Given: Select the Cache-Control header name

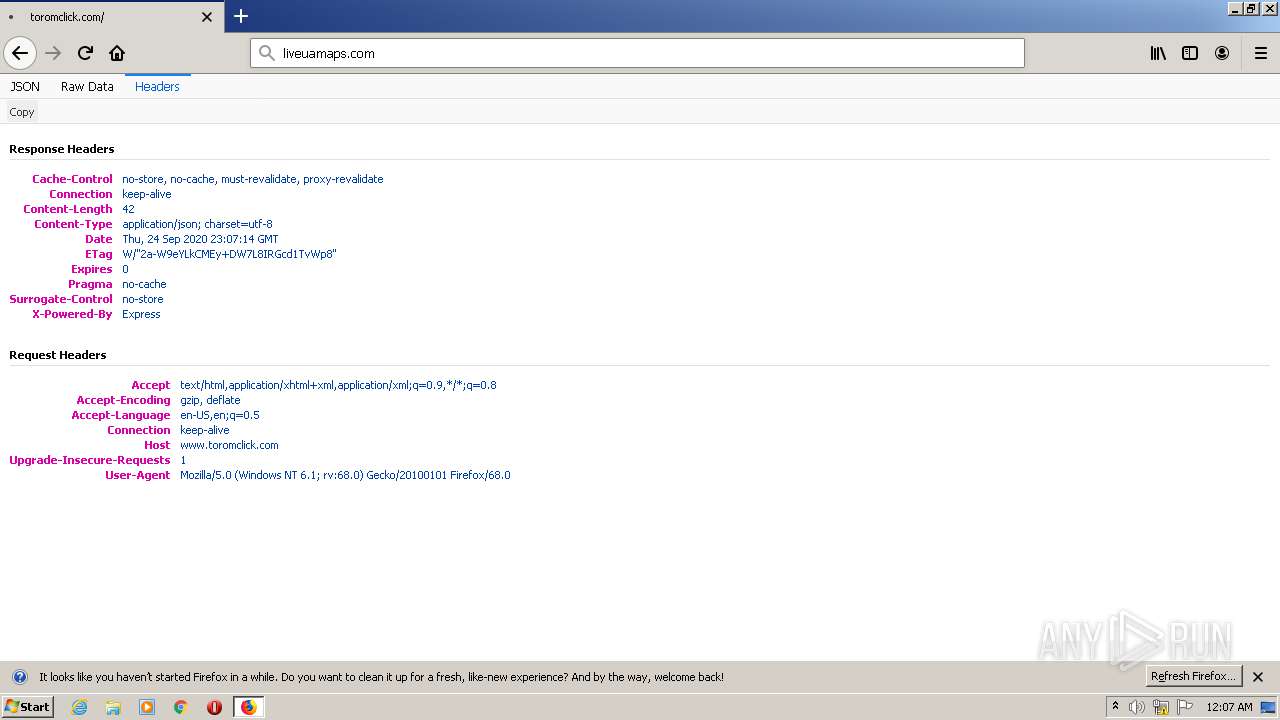Looking at the screenshot, I should tap(72, 179).
